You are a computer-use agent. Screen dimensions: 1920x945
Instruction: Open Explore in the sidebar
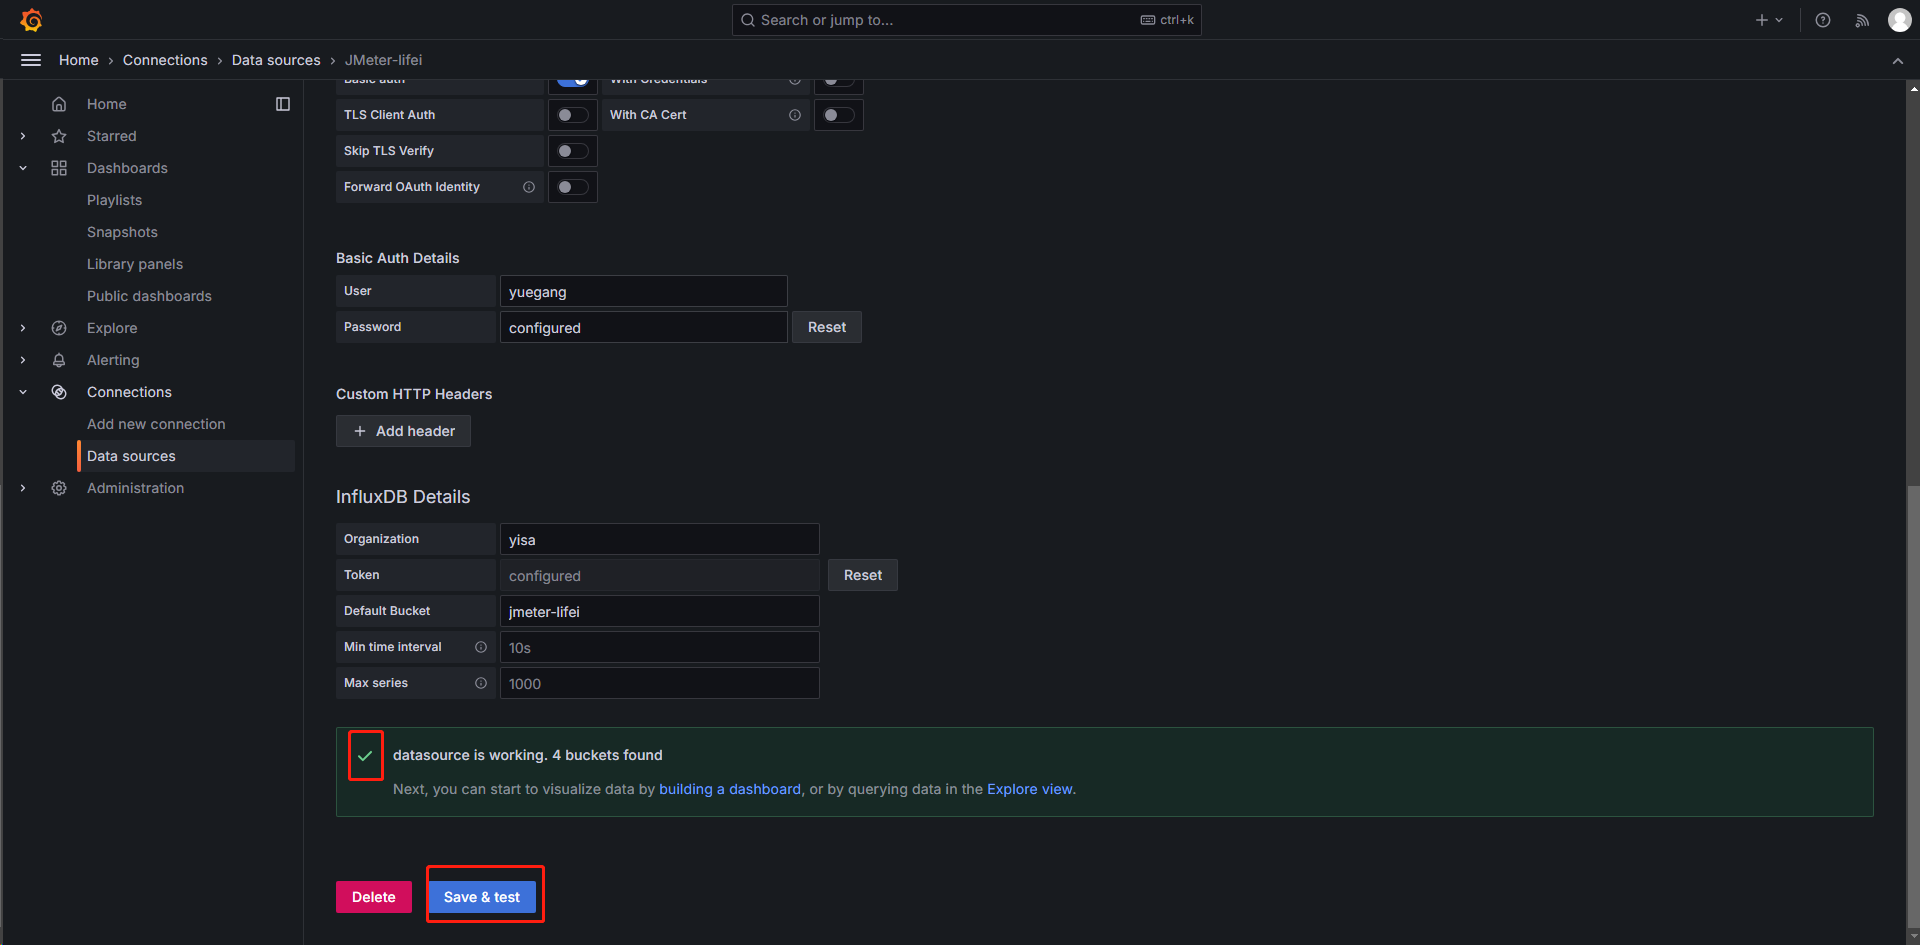(112, 328)
